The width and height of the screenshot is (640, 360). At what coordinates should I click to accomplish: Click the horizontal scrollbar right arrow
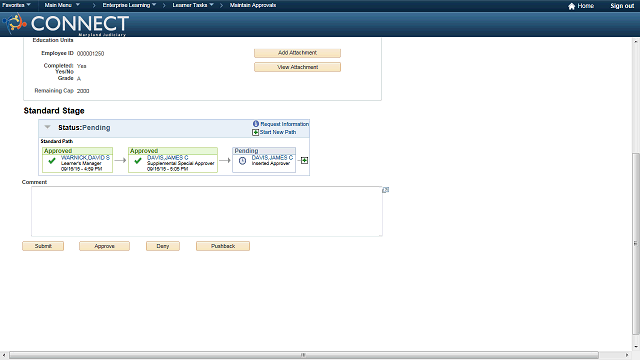pyautogui.click(x=627, y=355)
